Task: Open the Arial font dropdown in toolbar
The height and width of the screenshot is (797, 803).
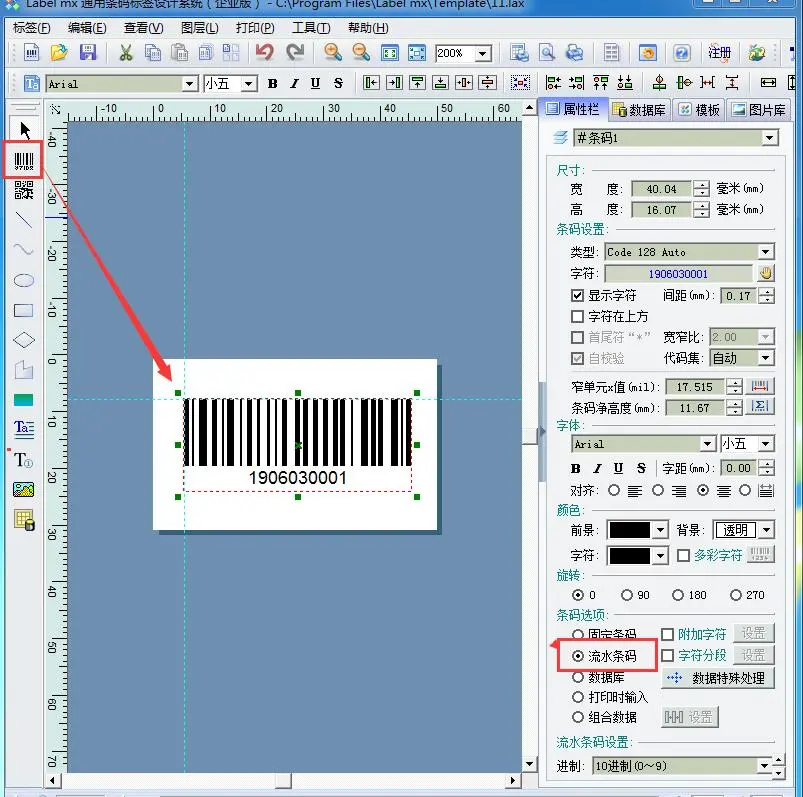Action: (x=189, y=84)
